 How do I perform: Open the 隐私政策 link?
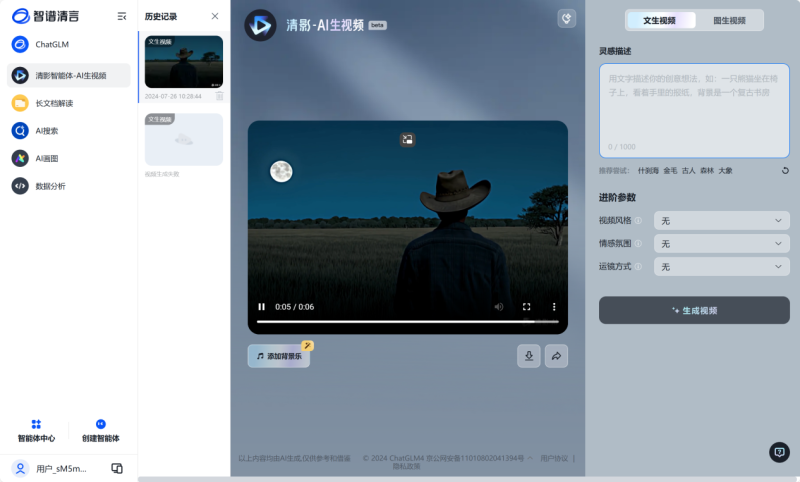[407, 466]
